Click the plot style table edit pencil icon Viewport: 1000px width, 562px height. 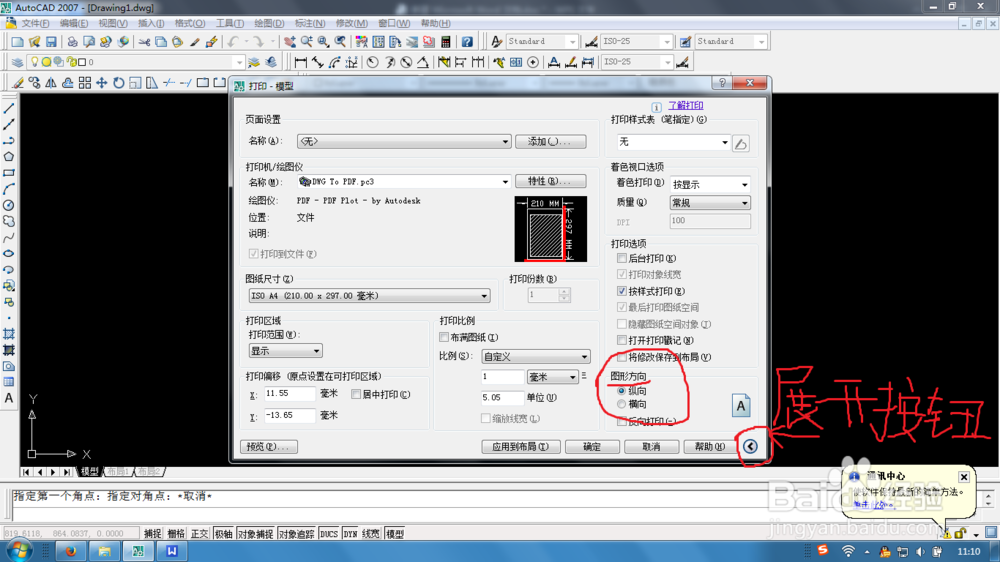[740, 144]
